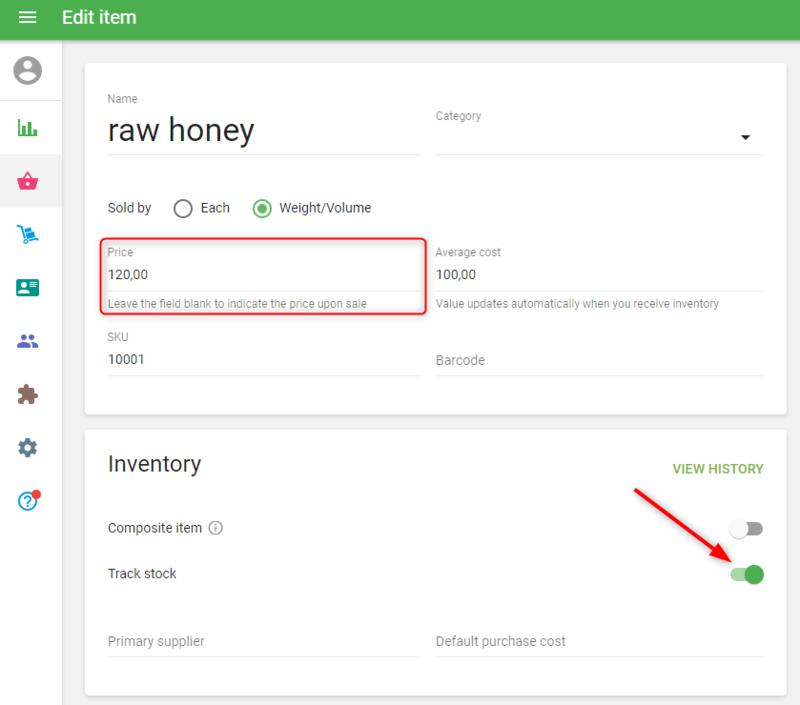
Task: Open Integrations puzzle piece icon
Action: [28, 395]
